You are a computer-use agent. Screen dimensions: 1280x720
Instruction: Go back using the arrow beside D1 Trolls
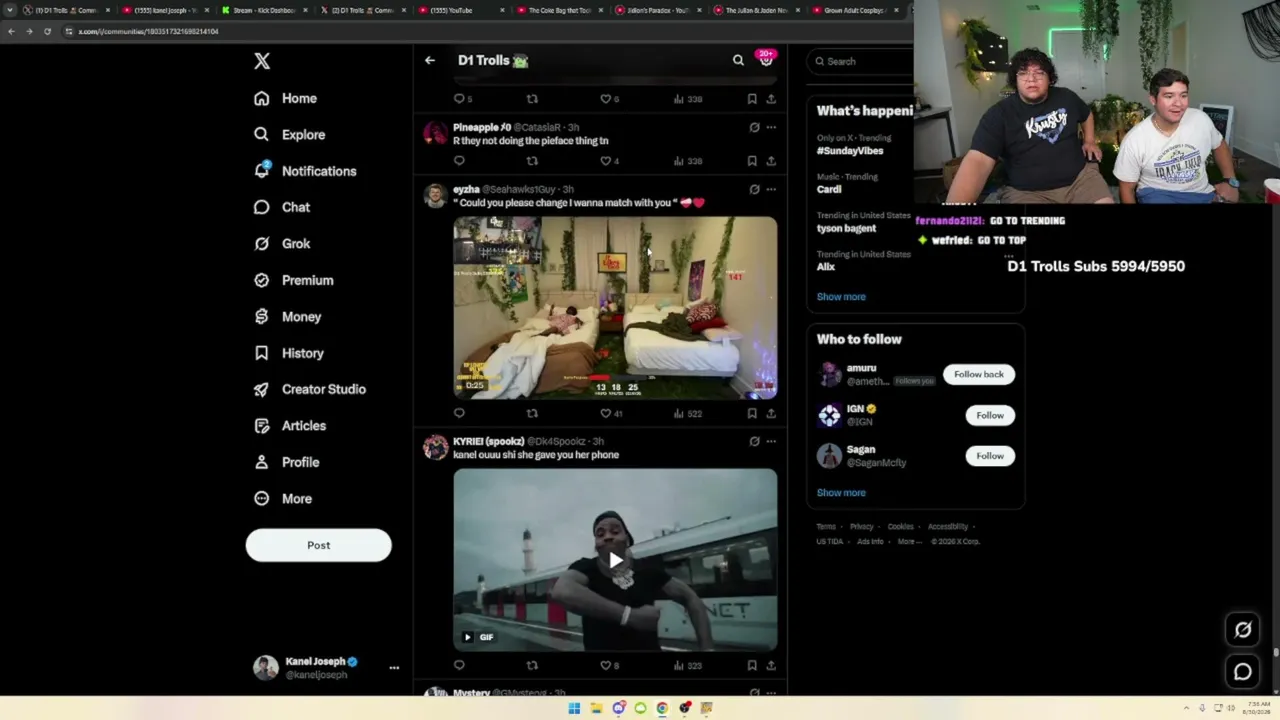coord(430,60)
